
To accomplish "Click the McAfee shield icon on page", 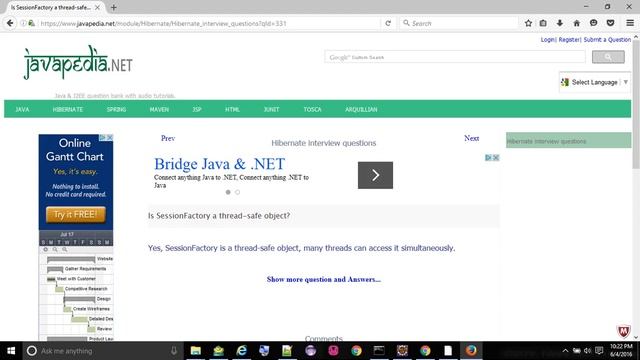I will tap(623, 331).
